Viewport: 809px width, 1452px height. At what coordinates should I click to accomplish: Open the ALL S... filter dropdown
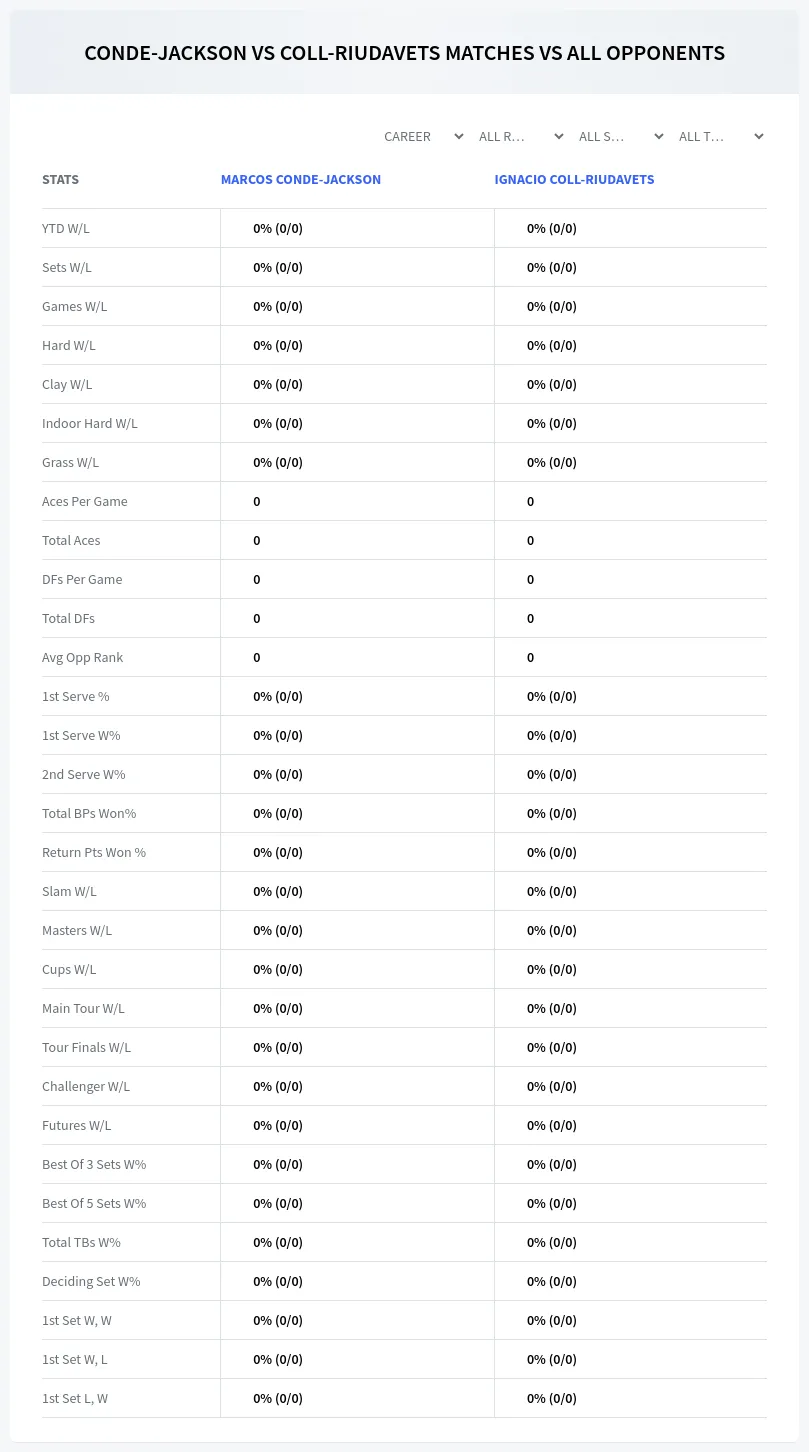coord(619,136)
